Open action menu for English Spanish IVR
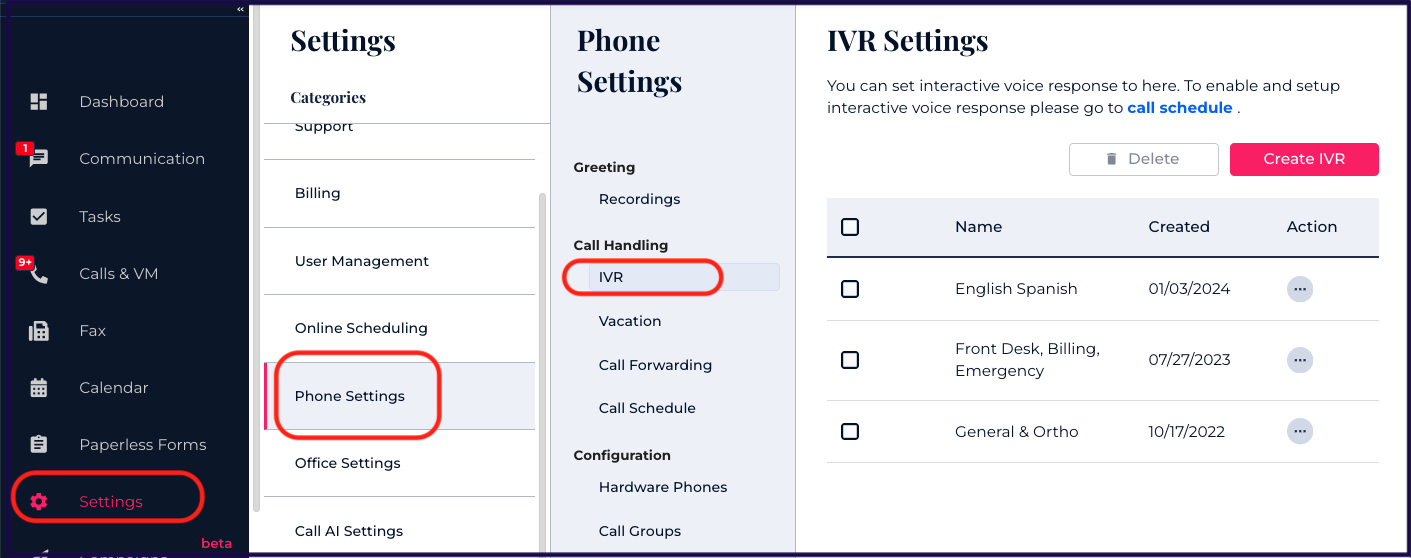The width and height of the screenshot is (1411, 558). pyautogui.click(x=1299, y=289)
